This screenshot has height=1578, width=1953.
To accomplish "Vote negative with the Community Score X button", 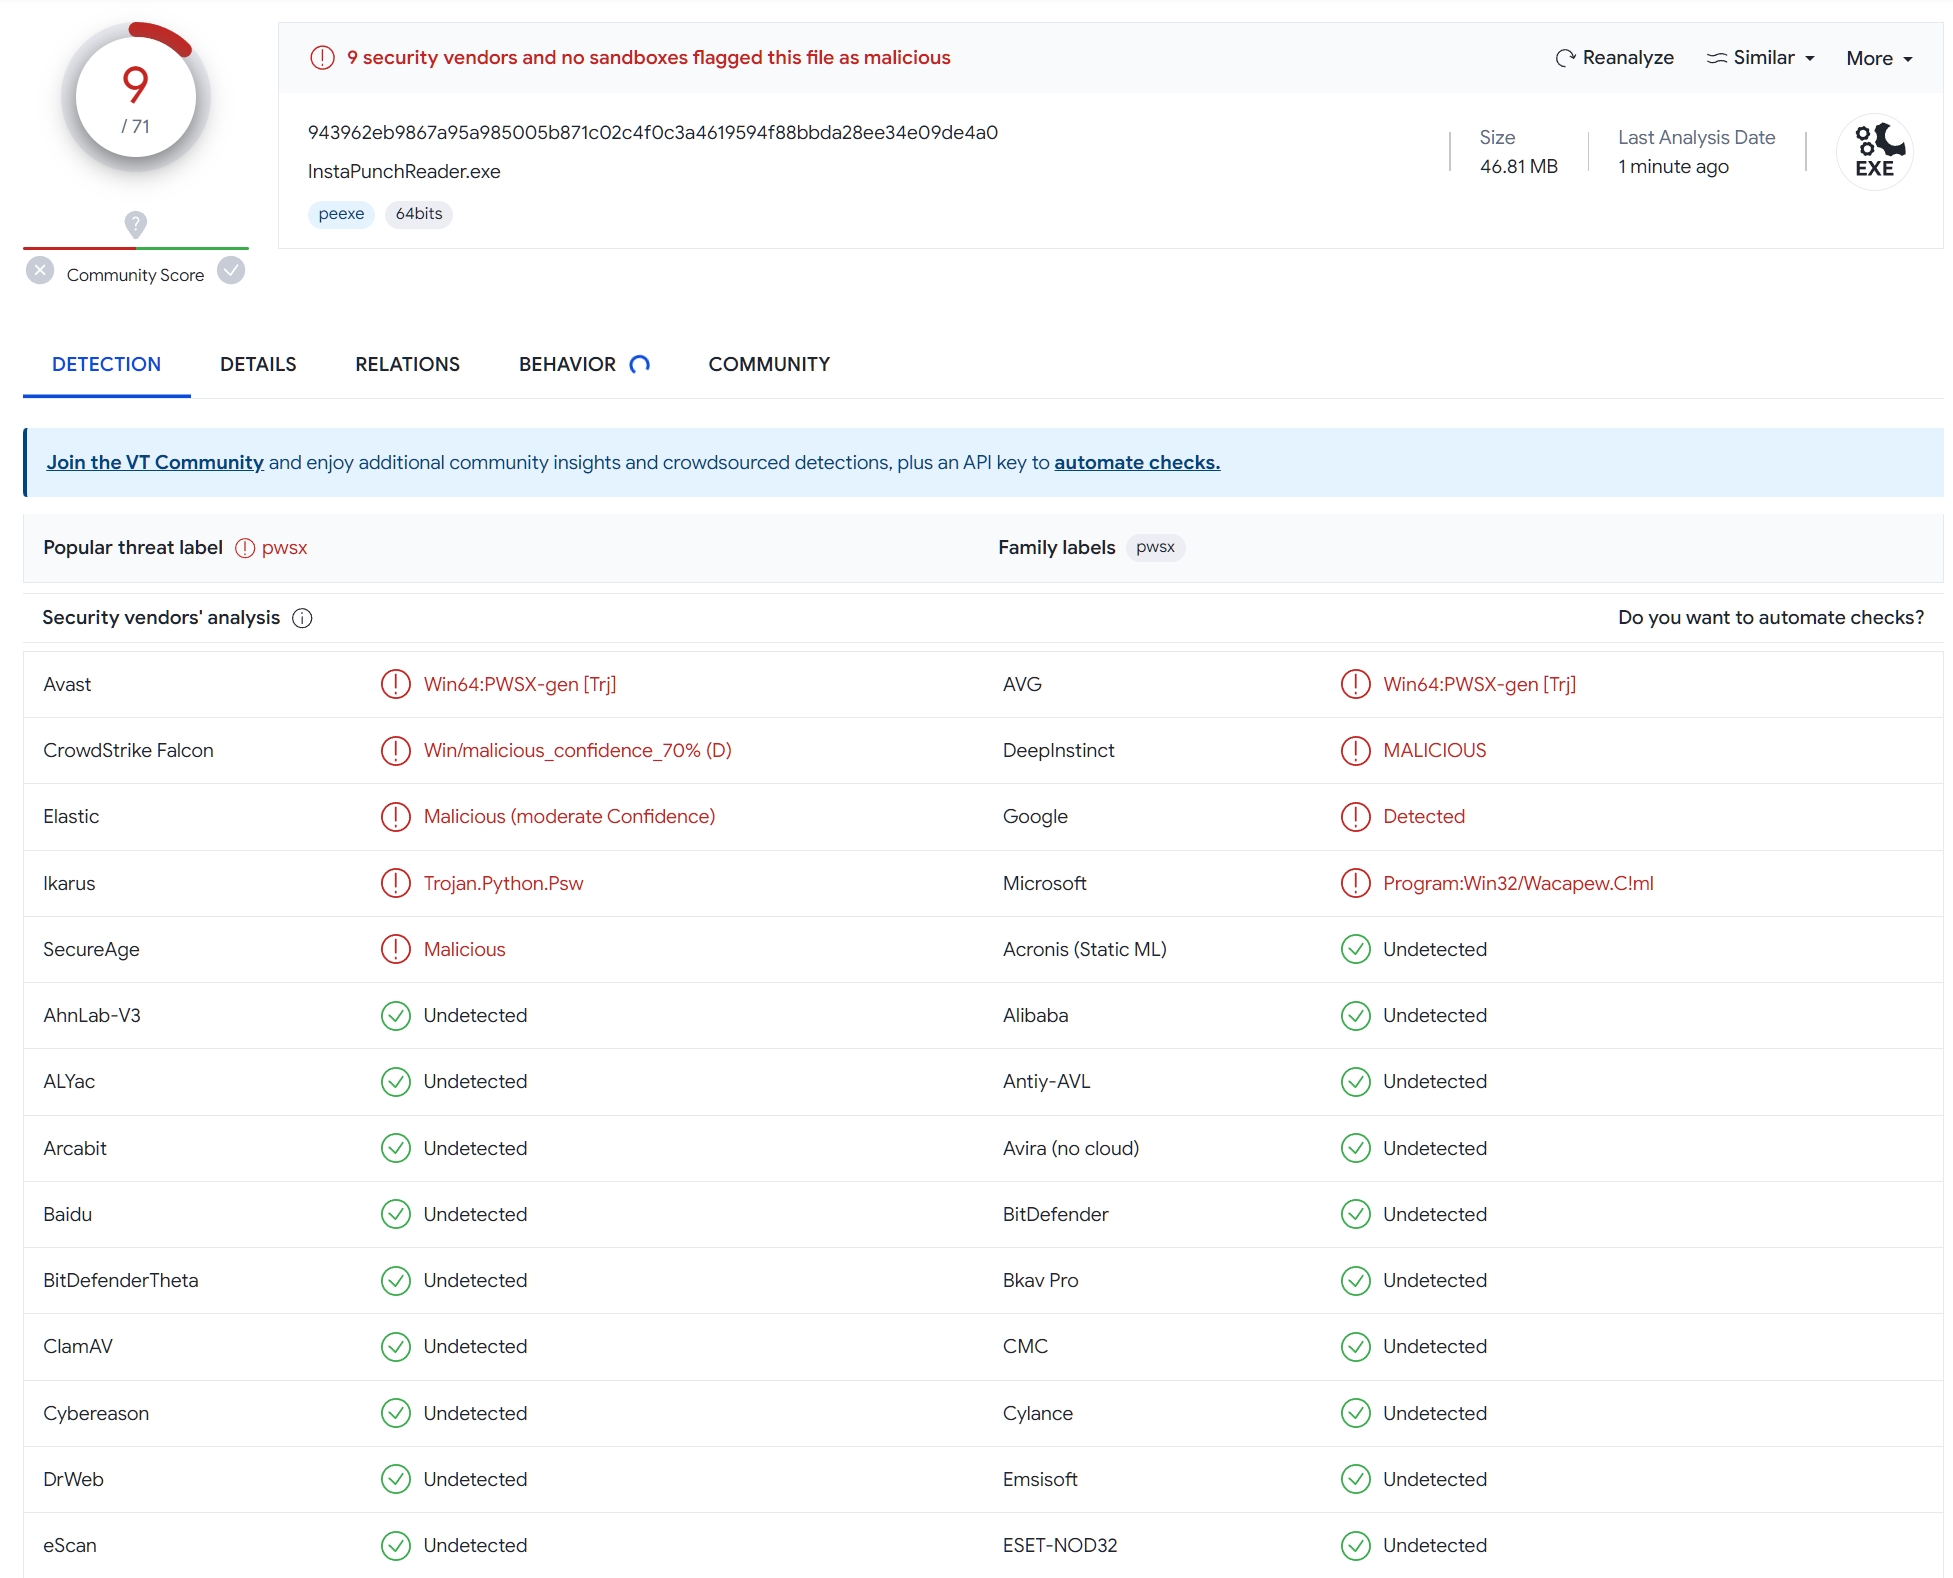I will coord(40,271).
